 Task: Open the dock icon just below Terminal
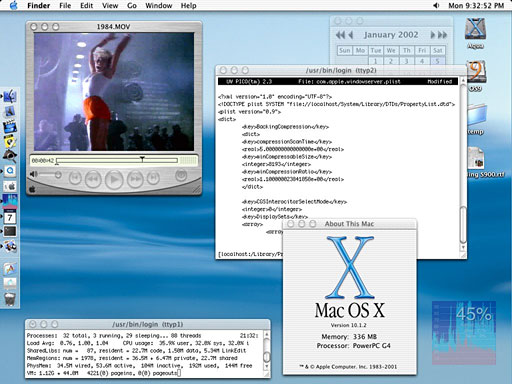[10, 247]
